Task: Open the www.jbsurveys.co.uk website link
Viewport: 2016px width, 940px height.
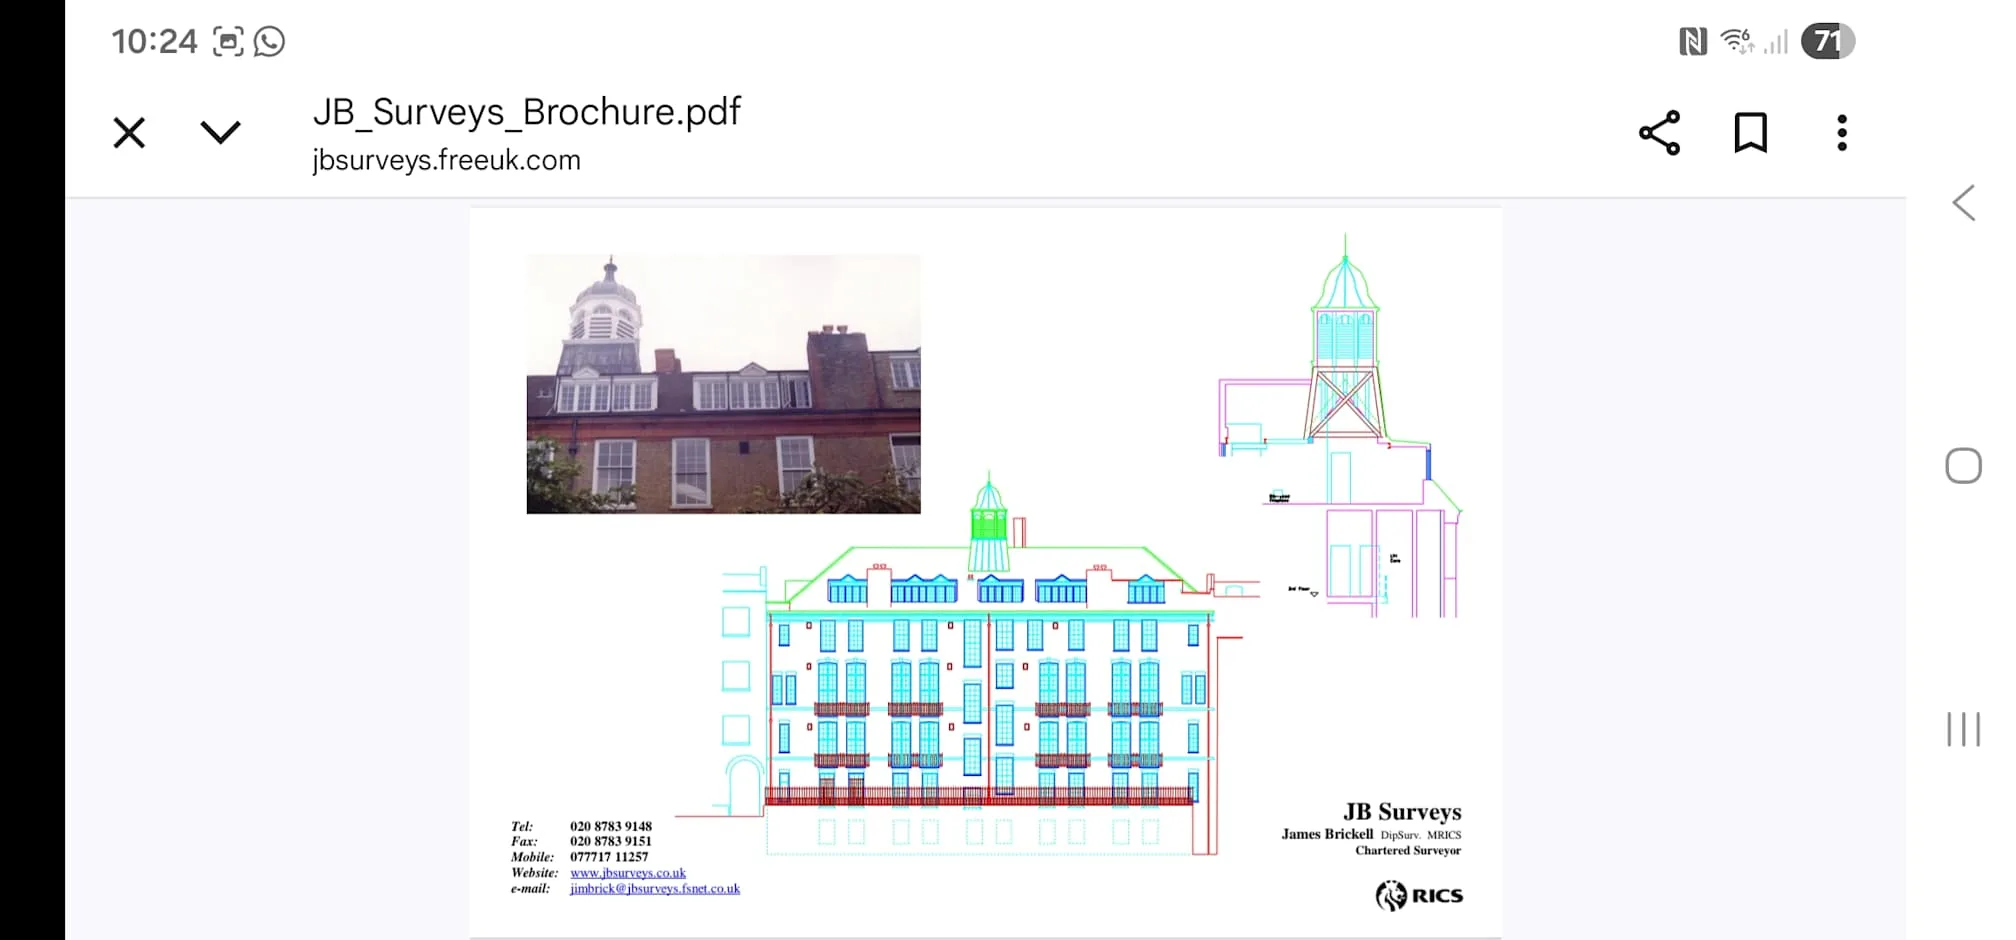Action: pos(628,873)
